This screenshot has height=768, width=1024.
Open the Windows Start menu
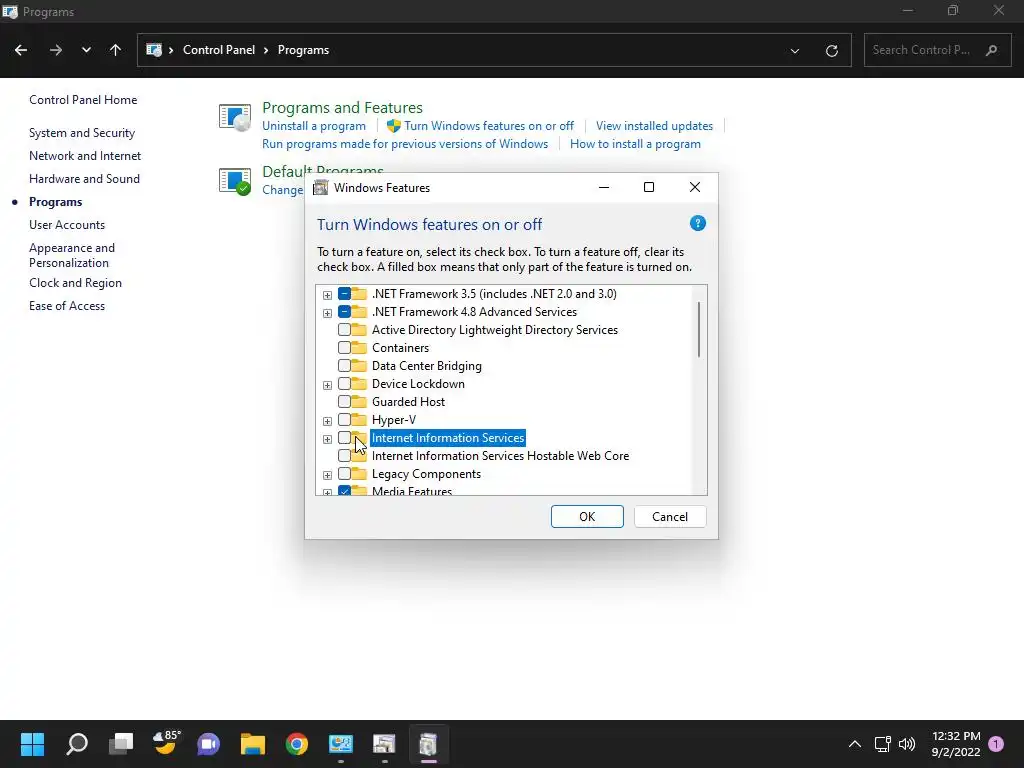point(32,744)
